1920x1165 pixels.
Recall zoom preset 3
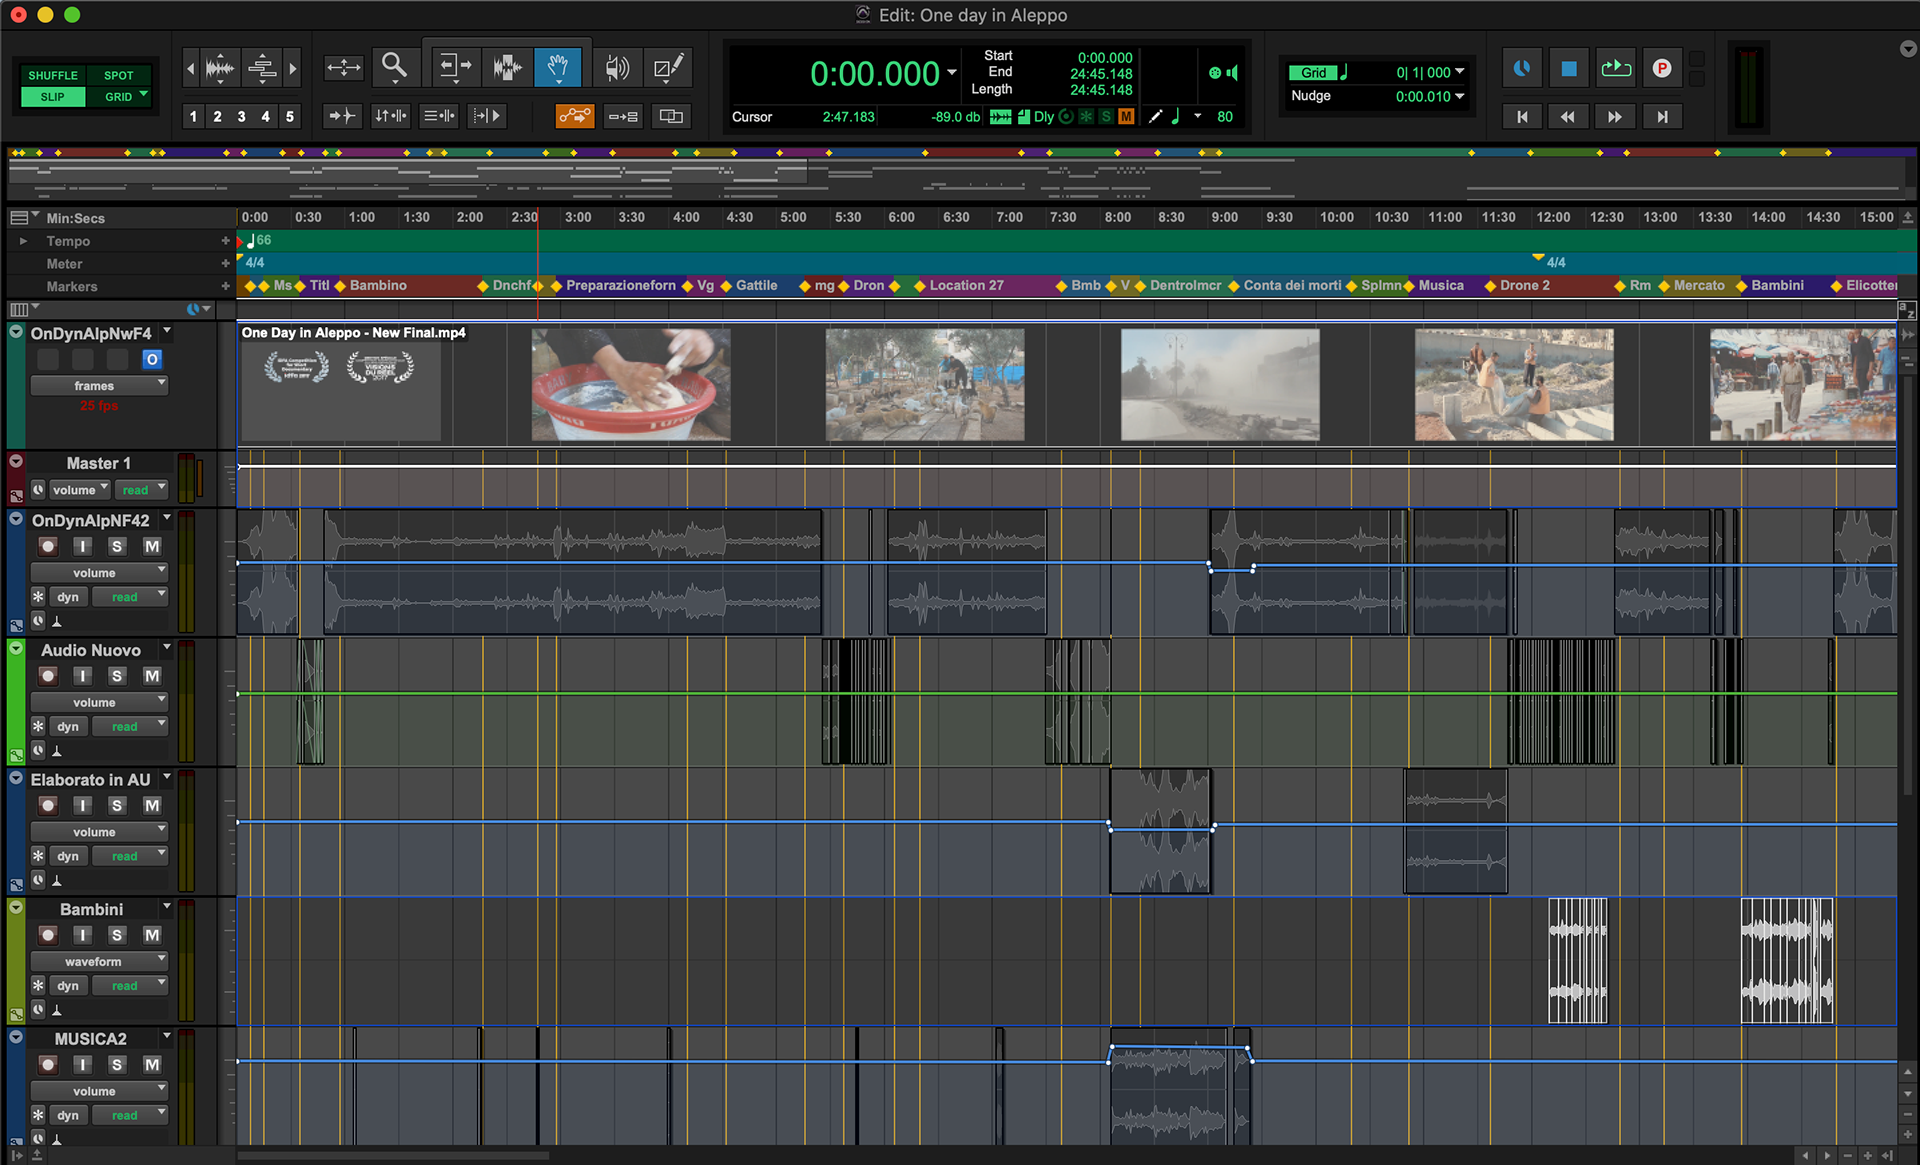pyautogui.click(x=241, y=116)
